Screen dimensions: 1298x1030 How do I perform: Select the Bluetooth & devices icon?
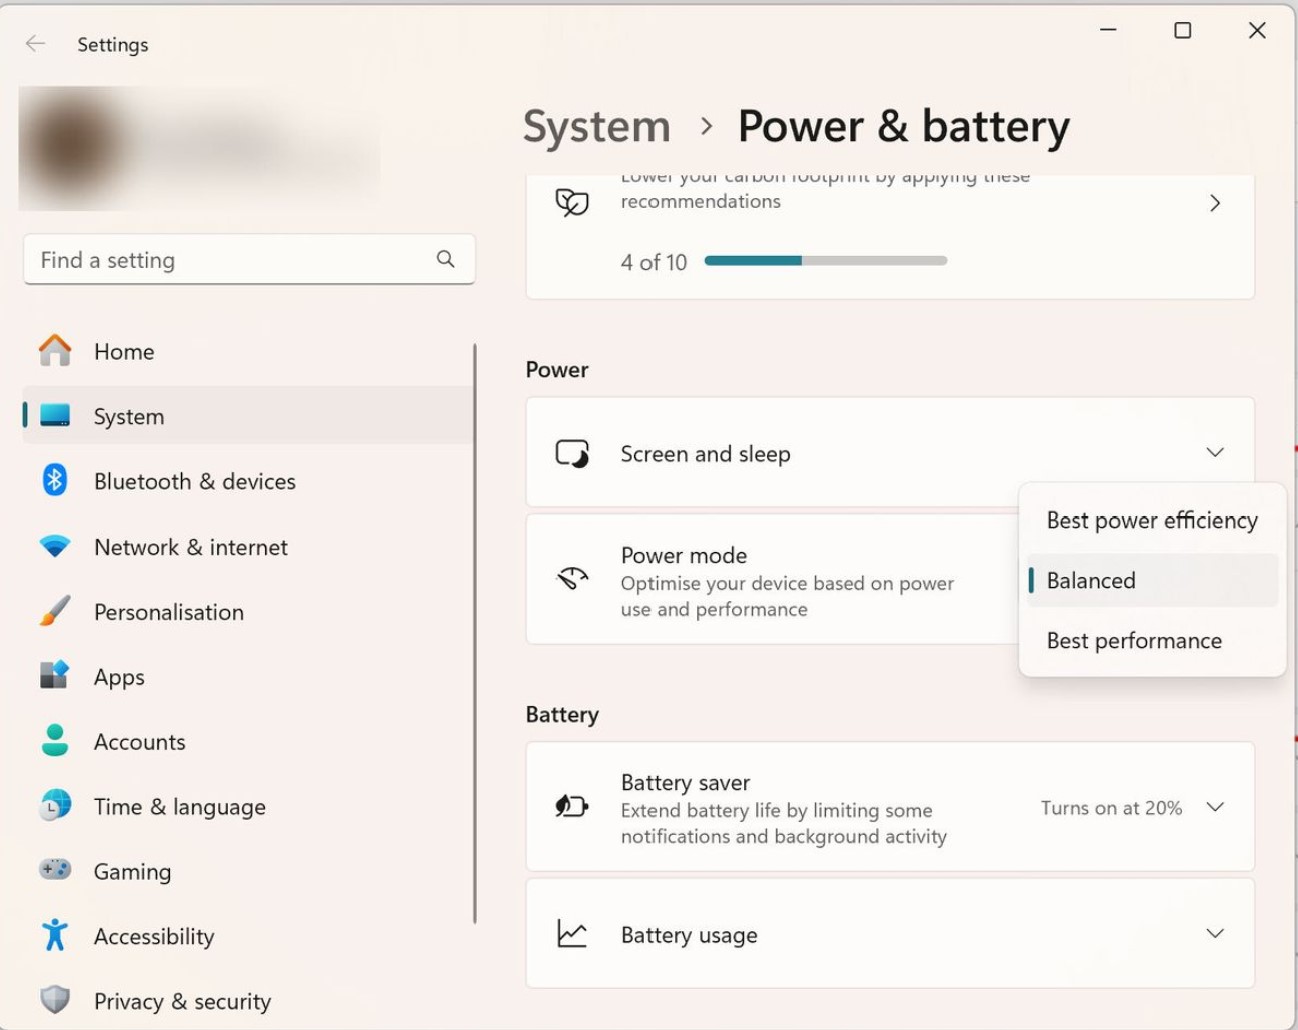[x=54, y=481]
